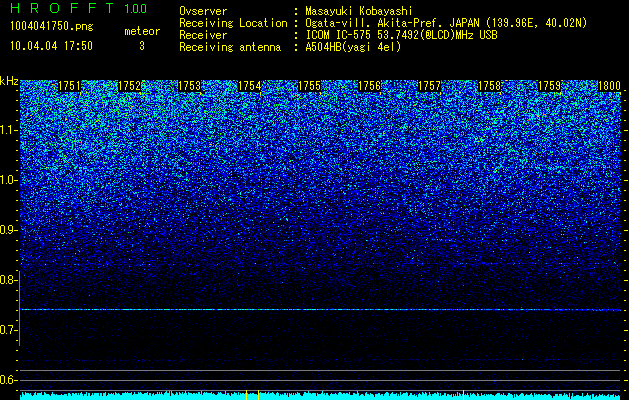Click the 1.0 kHz frequency axis label

[x=7, y=180]
